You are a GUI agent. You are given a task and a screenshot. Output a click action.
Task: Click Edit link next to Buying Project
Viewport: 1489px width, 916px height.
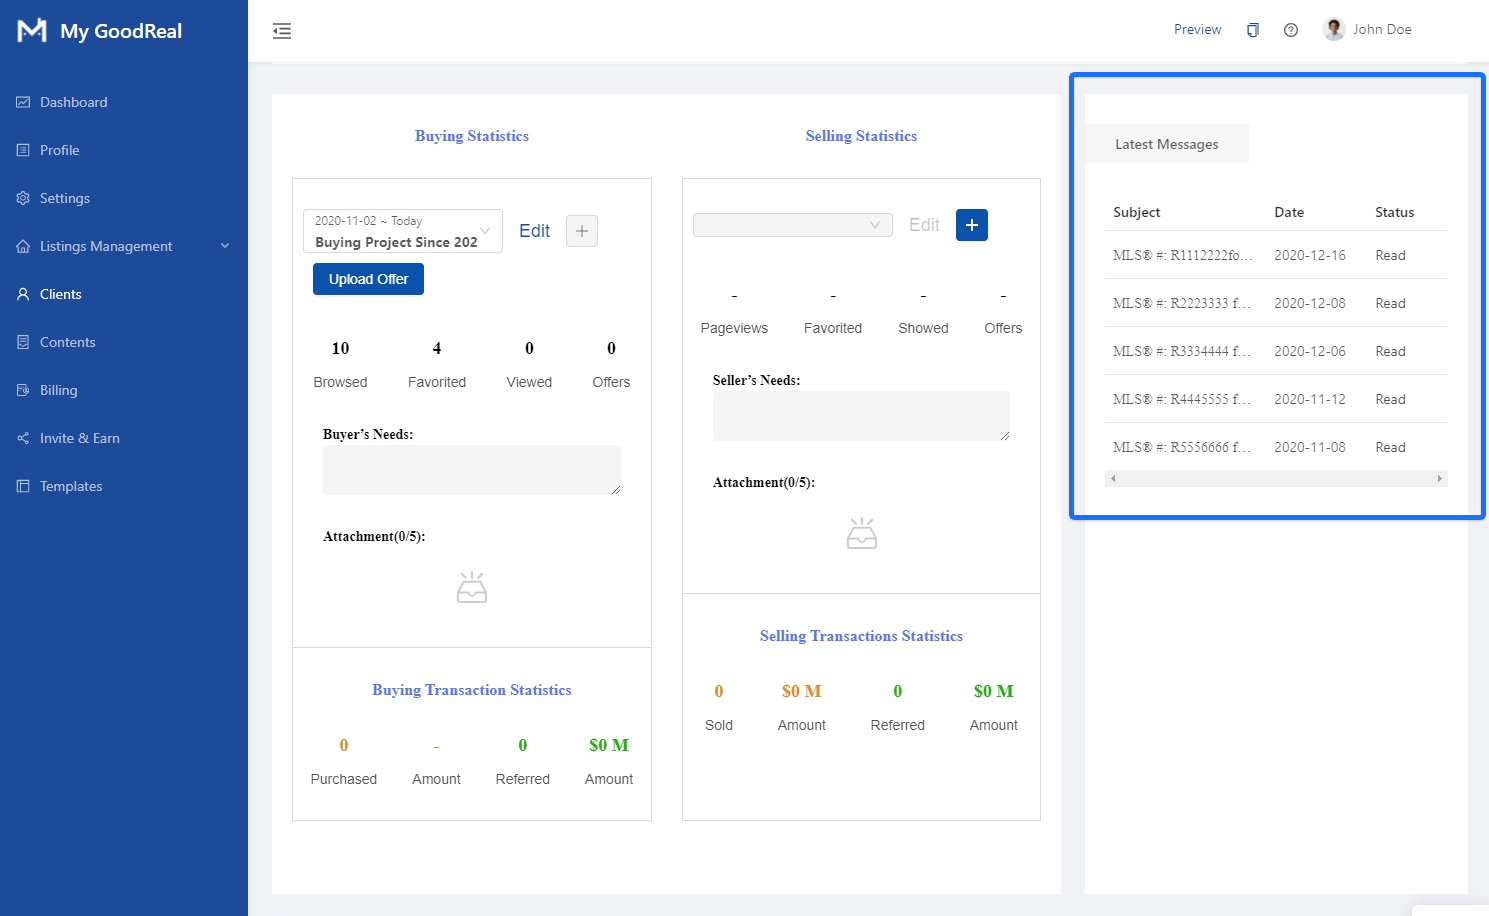point(534,231)
